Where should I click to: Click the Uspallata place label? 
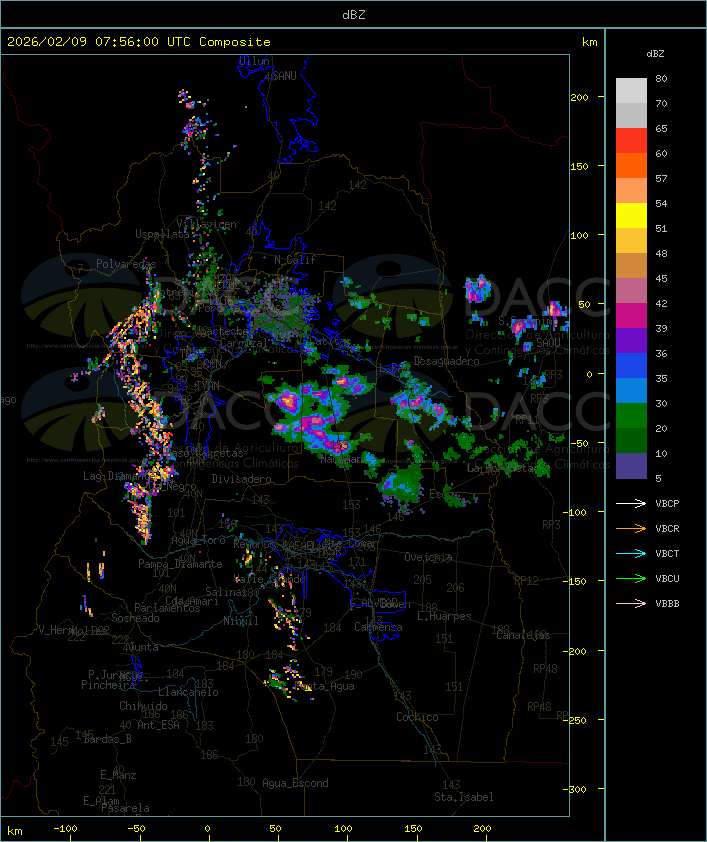[162, 234]
